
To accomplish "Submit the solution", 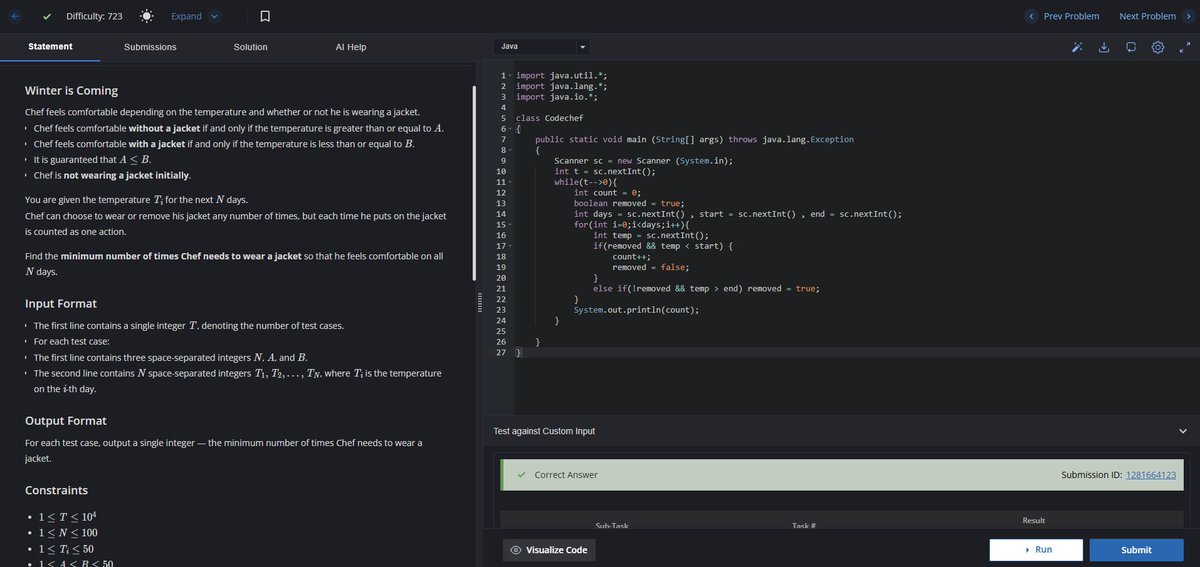I will click(x=1136, y=550).
